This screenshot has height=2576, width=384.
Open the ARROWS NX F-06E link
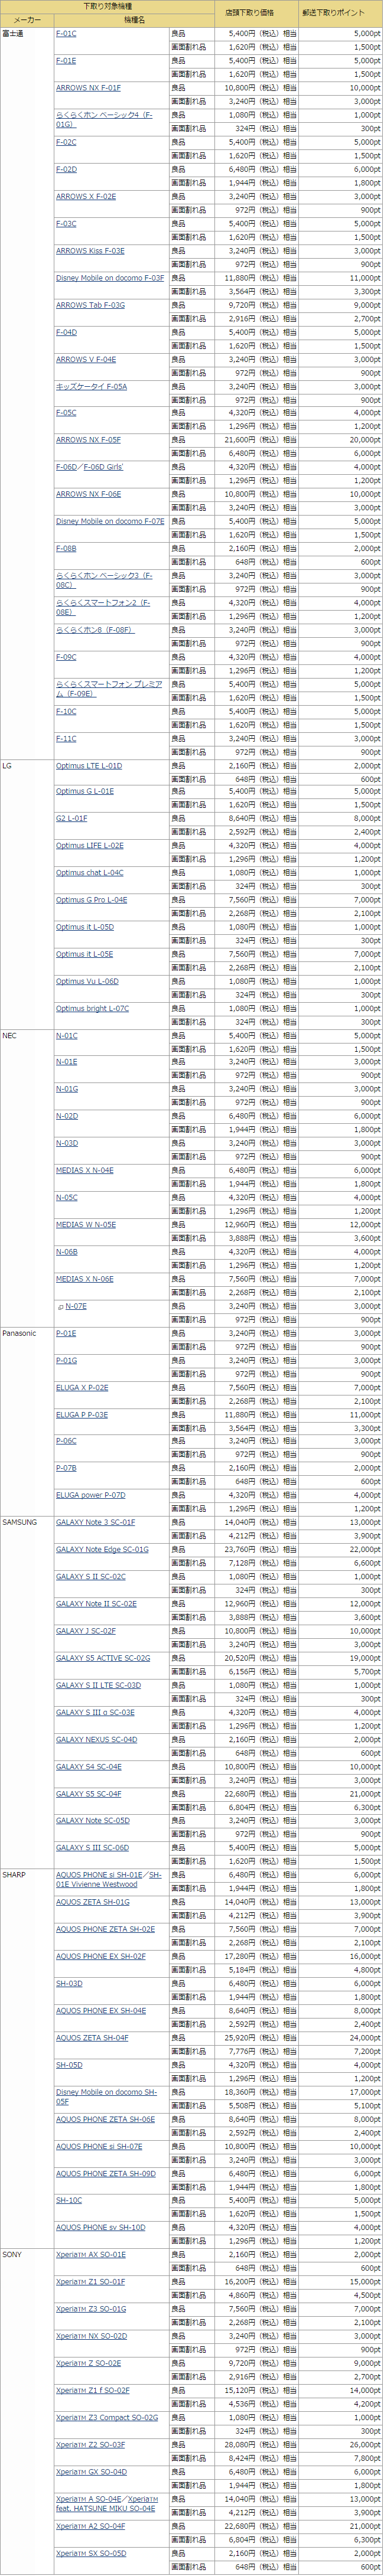tap(88, 495)
